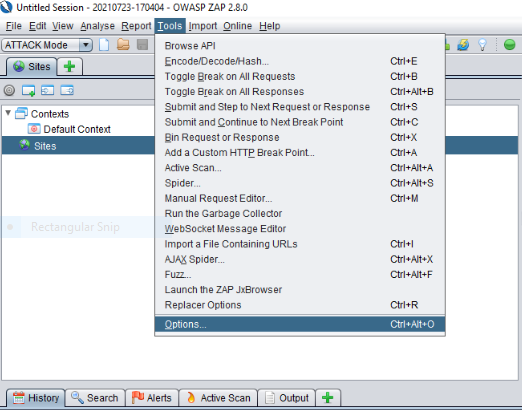Open the Report menu
Screen dimensions: 522x410
coord(136,26)
